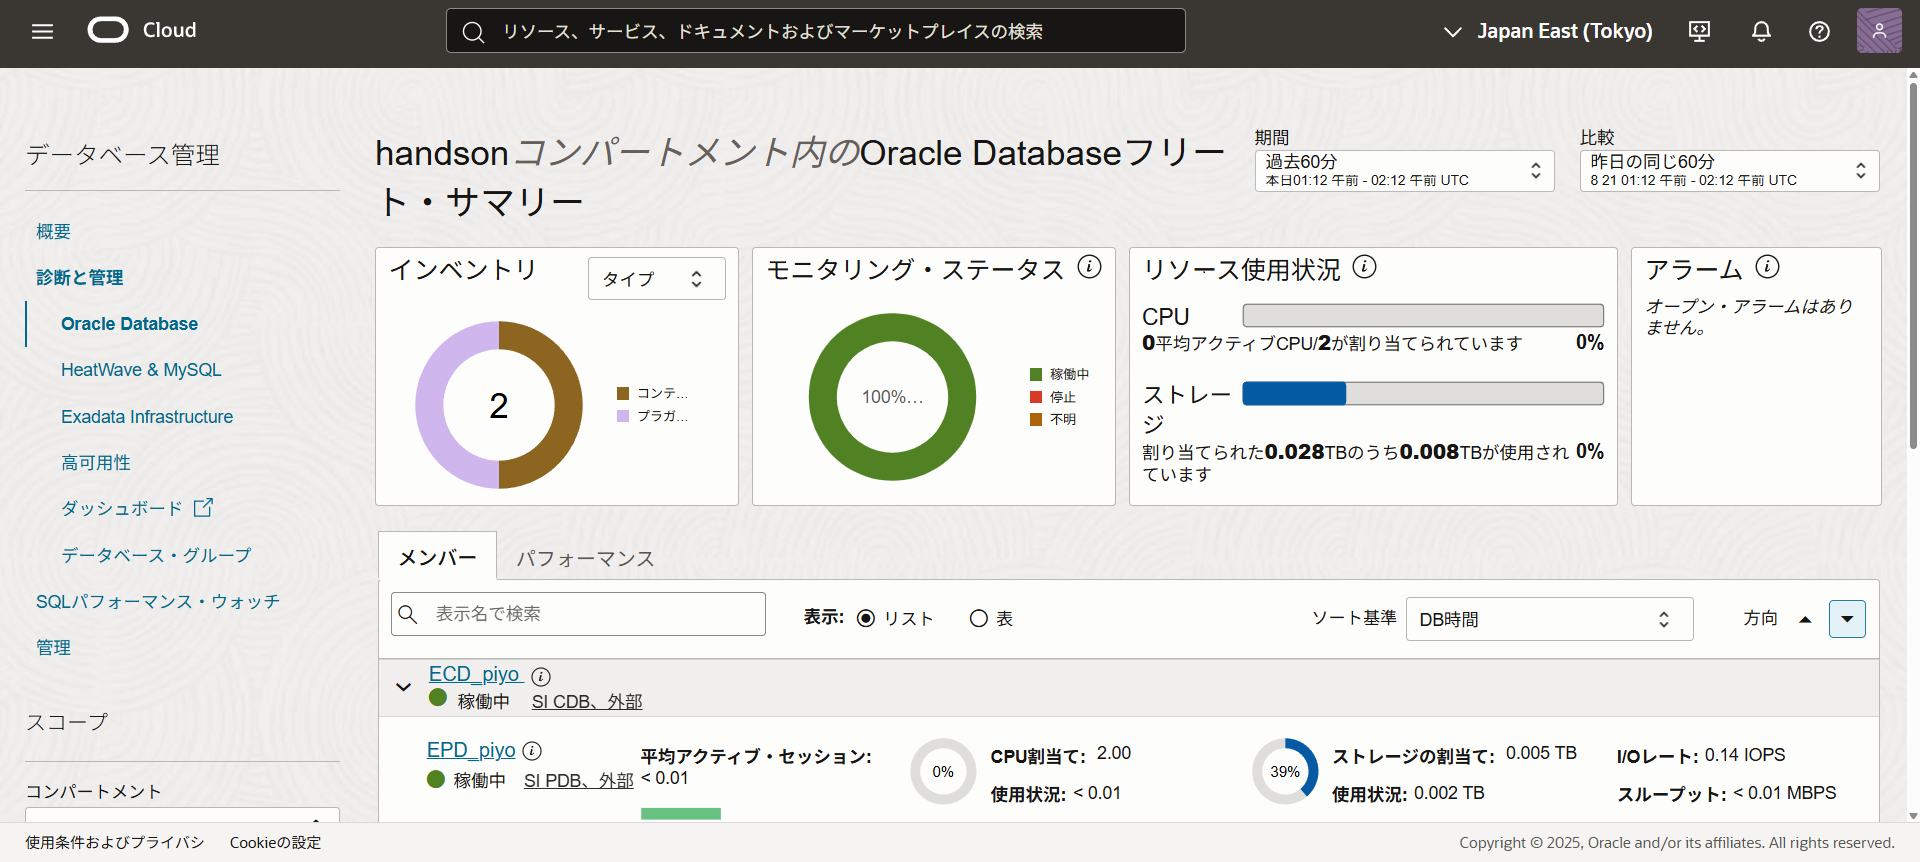The height and width of the screenshot is (862, 1920).
Task: Click the 表示名で検索 input field
Action: pos(578,614)
